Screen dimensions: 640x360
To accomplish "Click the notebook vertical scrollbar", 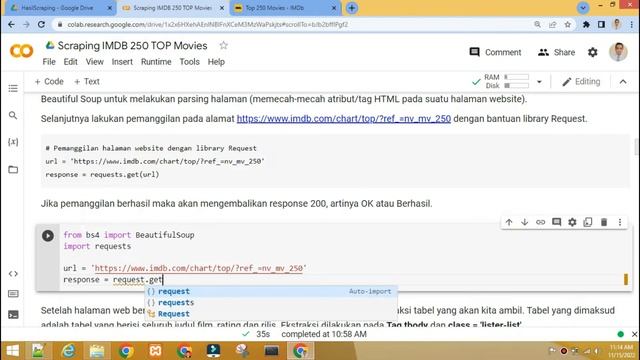I will (636, 147).
